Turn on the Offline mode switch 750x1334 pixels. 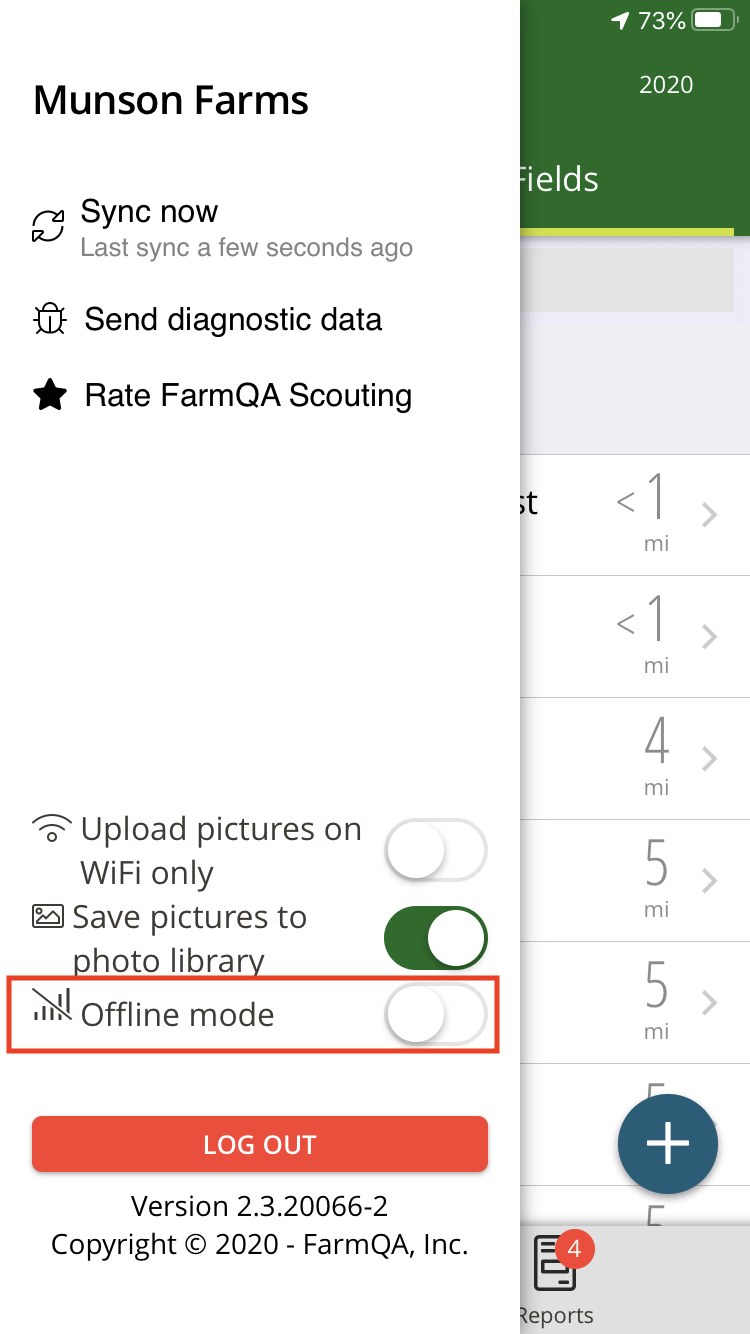click(436, 1015)
